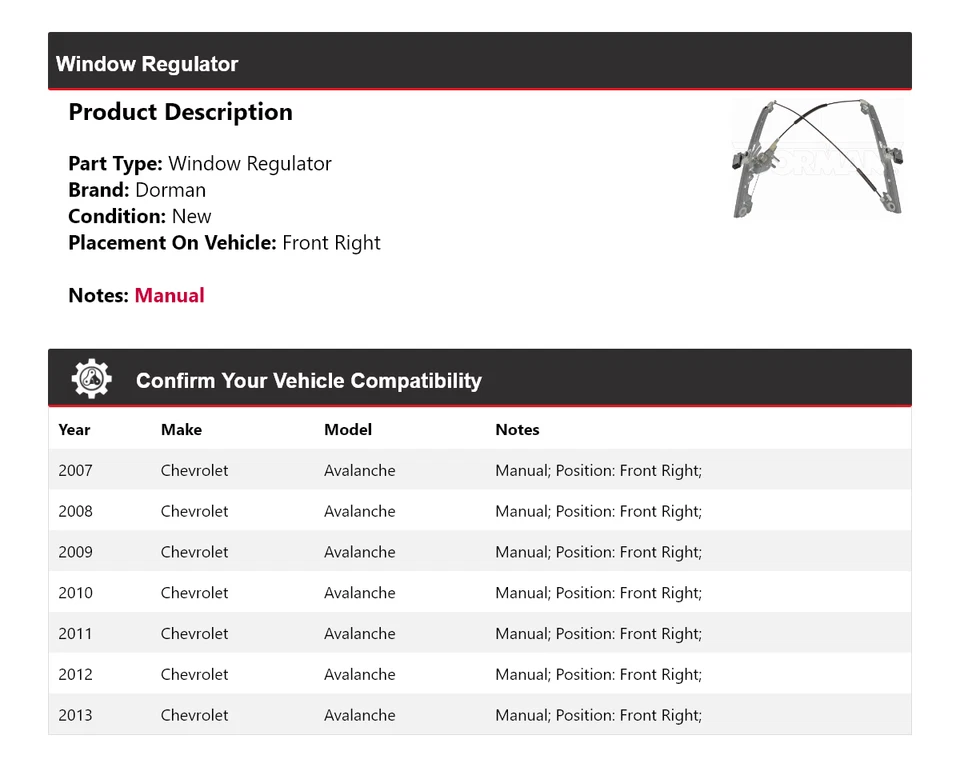The height and width of the screenshot is (767, 960).
Task: Click the Product Description heading
Action: pyautogui.click(x=180, y=113)
